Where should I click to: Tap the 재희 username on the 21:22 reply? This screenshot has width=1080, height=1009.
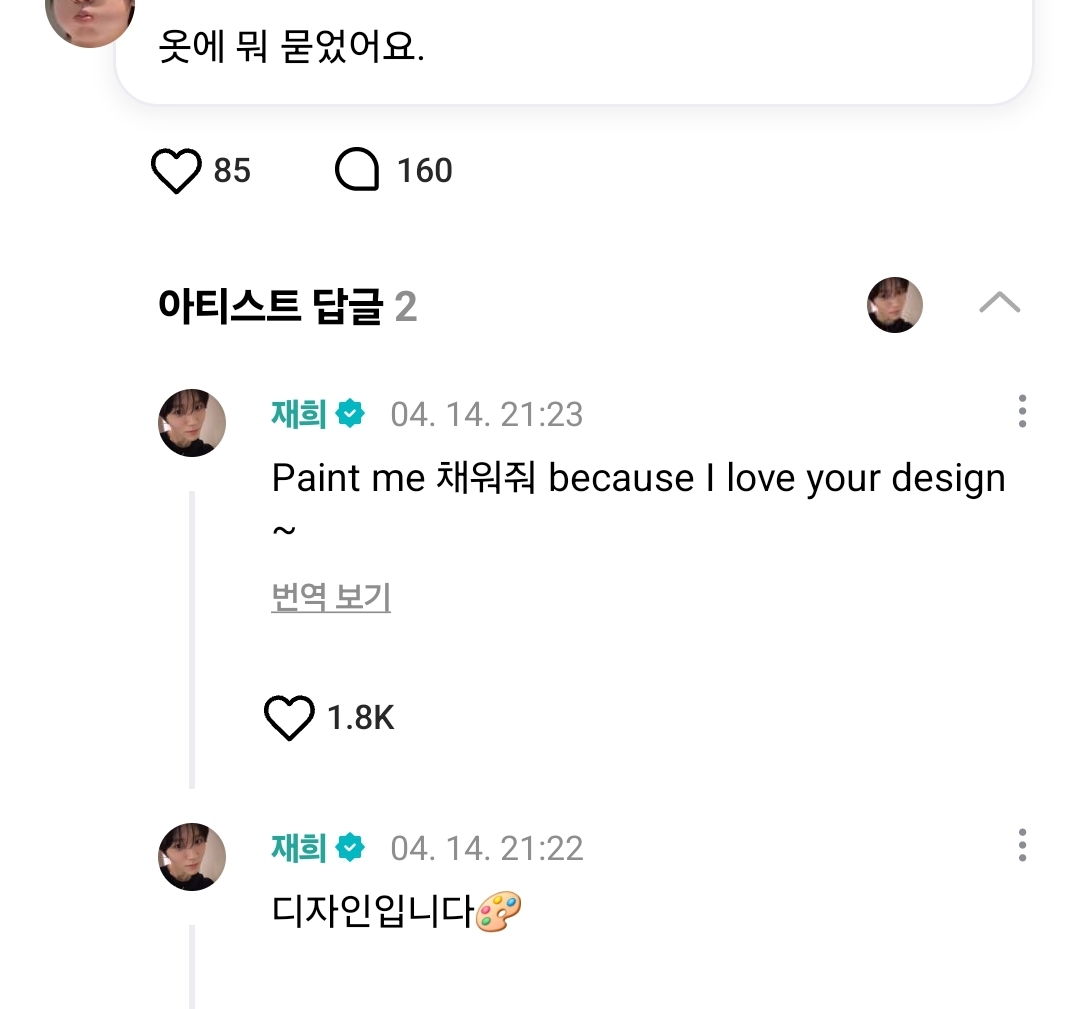[299, 848]
